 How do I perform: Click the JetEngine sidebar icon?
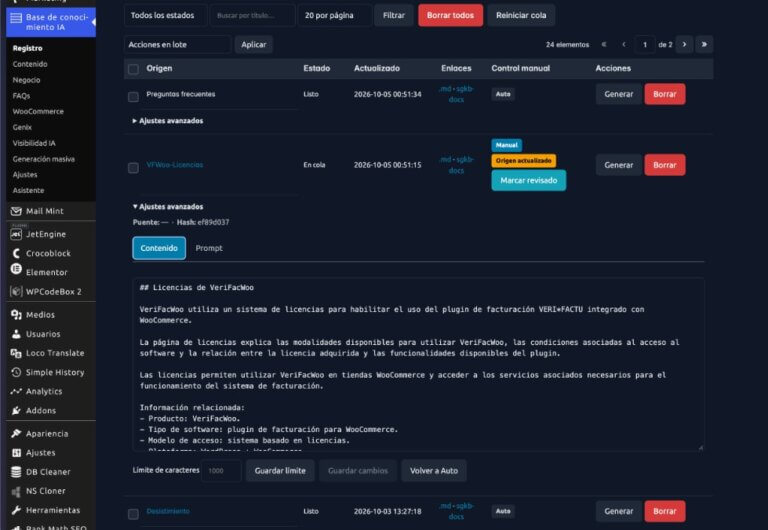16,234
